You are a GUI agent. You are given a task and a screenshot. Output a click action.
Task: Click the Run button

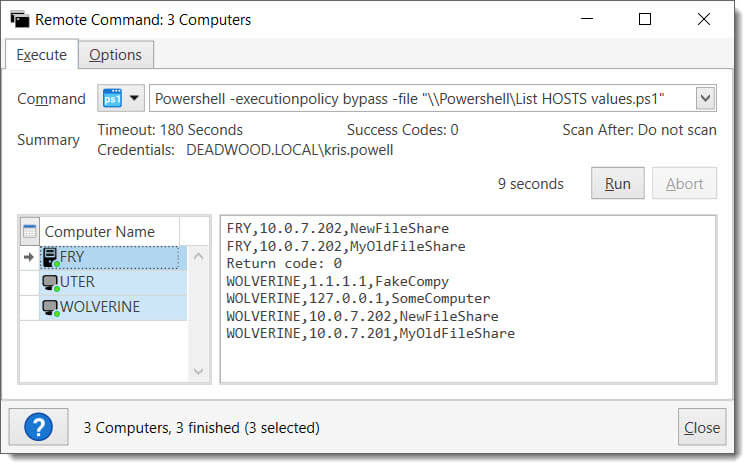[x=618, y=184]
